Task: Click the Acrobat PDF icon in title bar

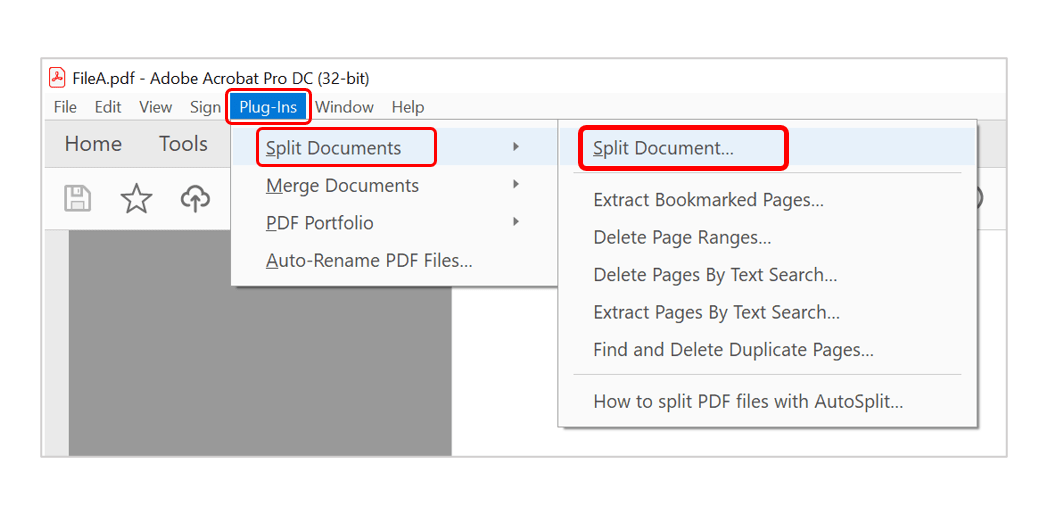Action: pos(57,78)
